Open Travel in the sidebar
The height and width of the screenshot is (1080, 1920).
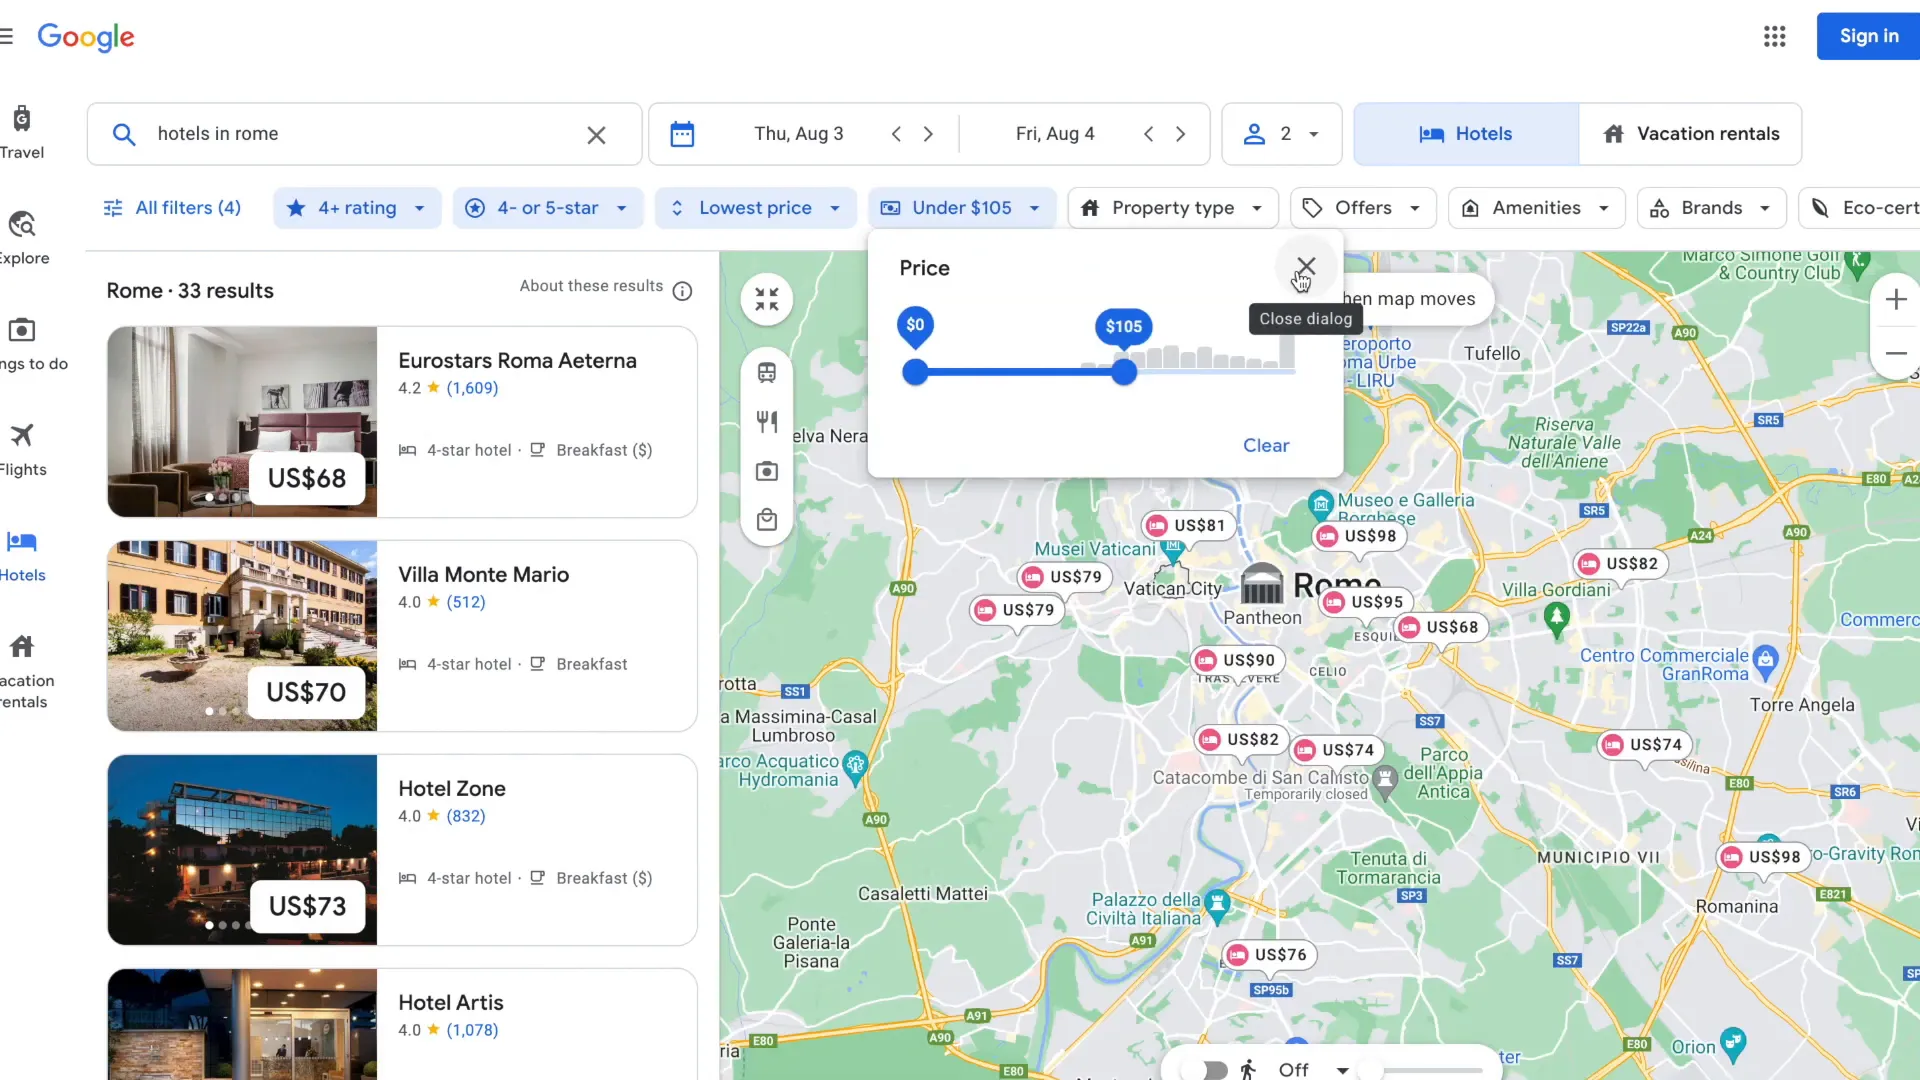pos(22,132)
